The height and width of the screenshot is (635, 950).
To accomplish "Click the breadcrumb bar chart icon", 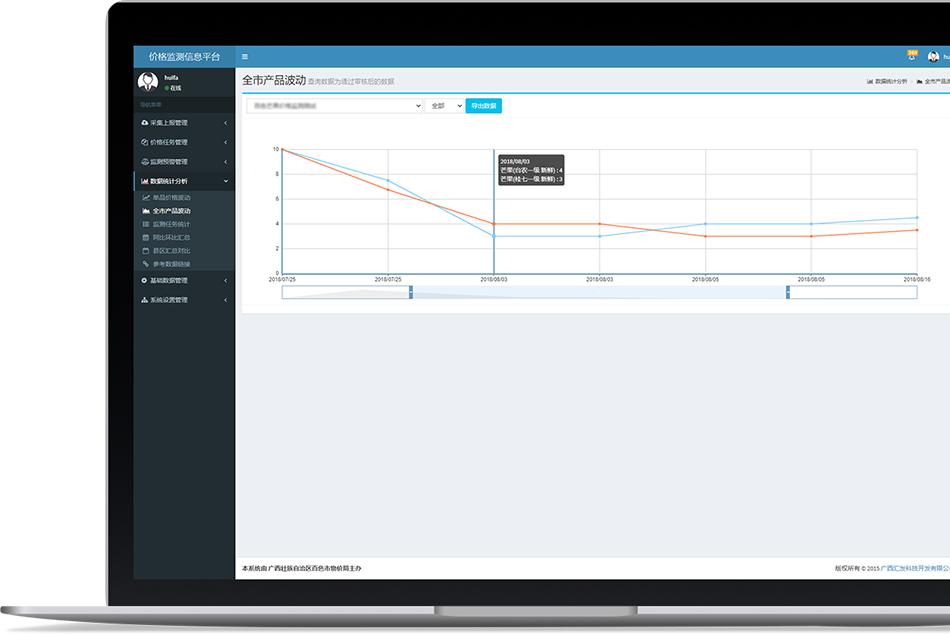I will click(x=870, y=81).
